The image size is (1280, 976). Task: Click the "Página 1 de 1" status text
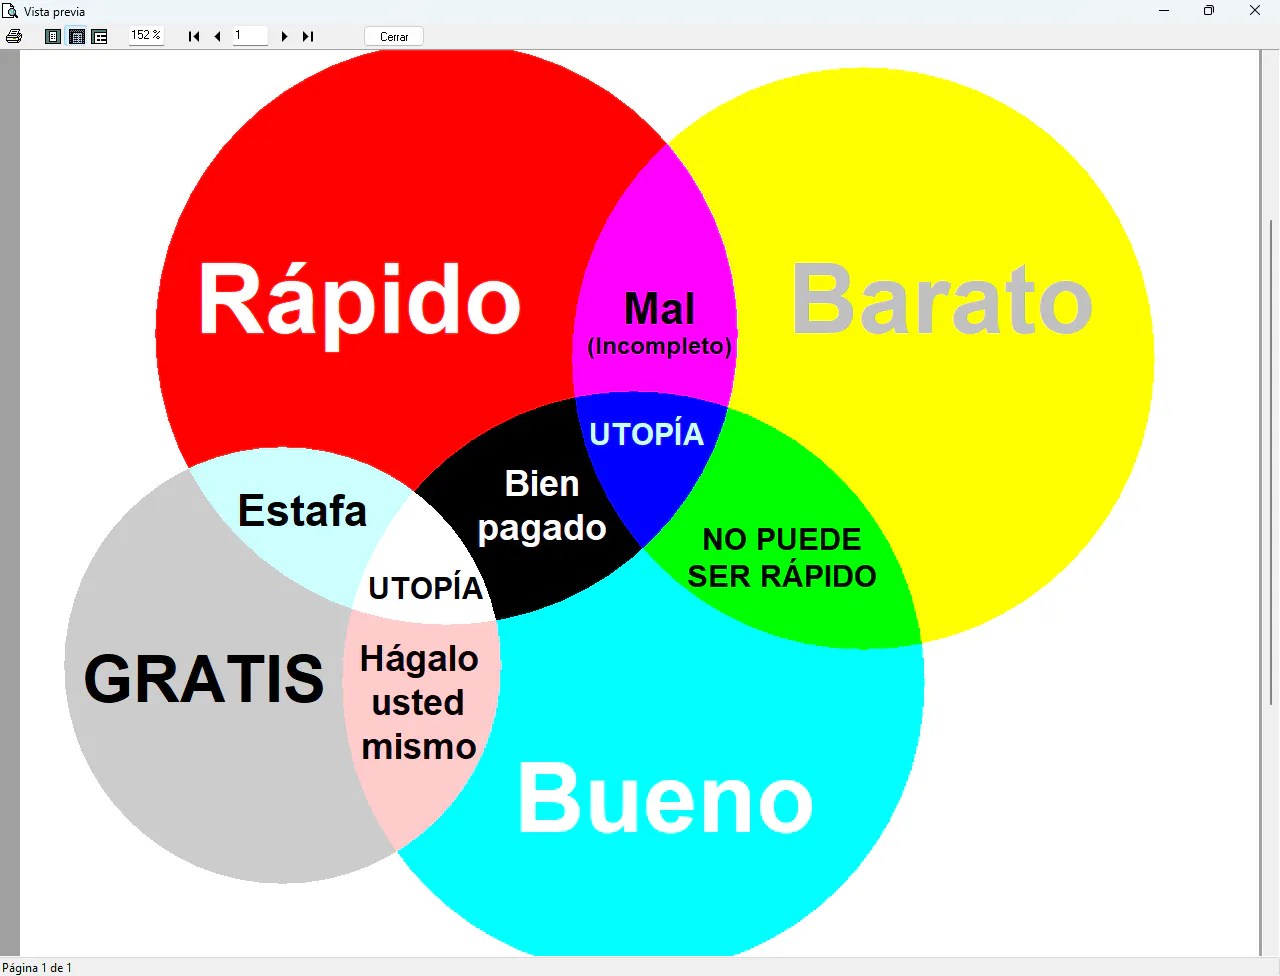click(37, 967)
